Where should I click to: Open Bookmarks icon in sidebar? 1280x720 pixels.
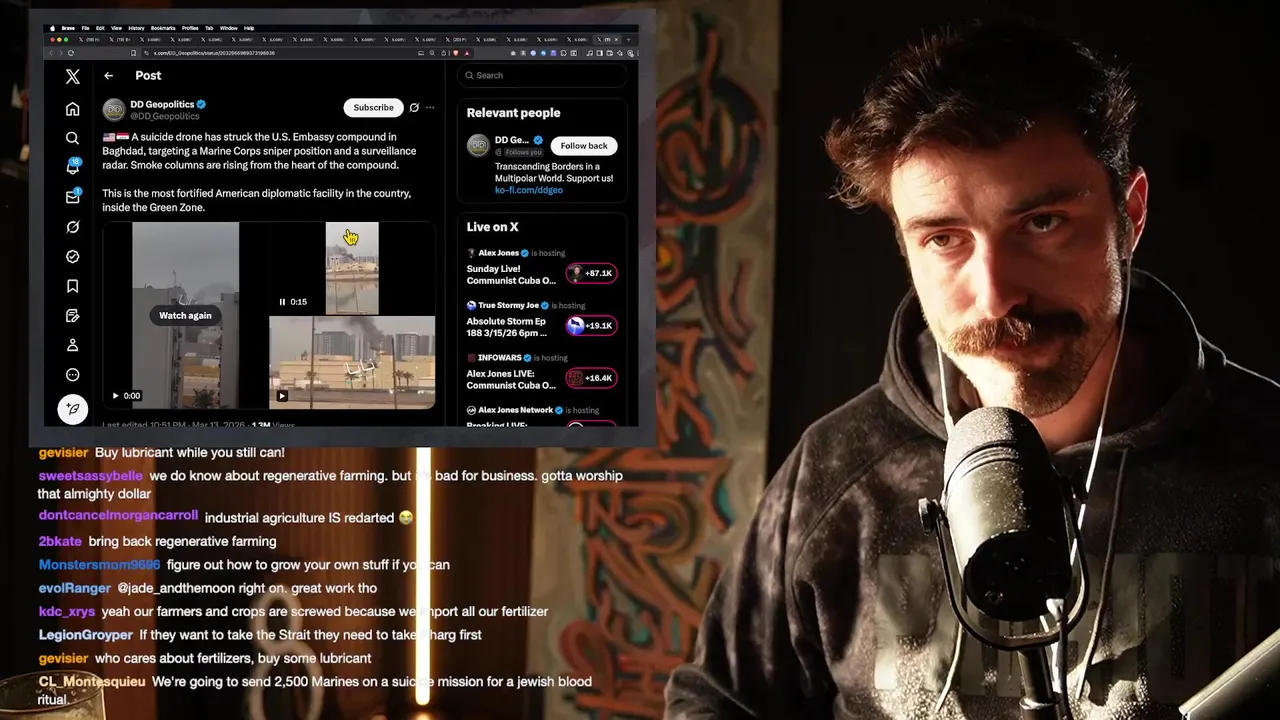(x=73, y=286)
